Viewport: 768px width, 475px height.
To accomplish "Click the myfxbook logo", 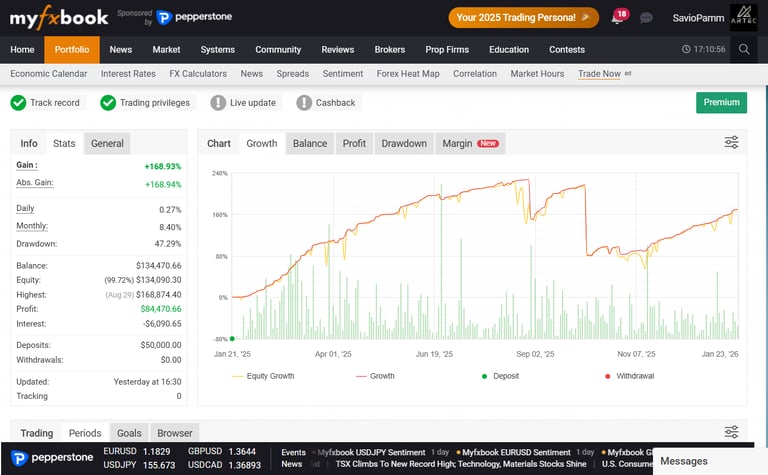I will (59, 18).
